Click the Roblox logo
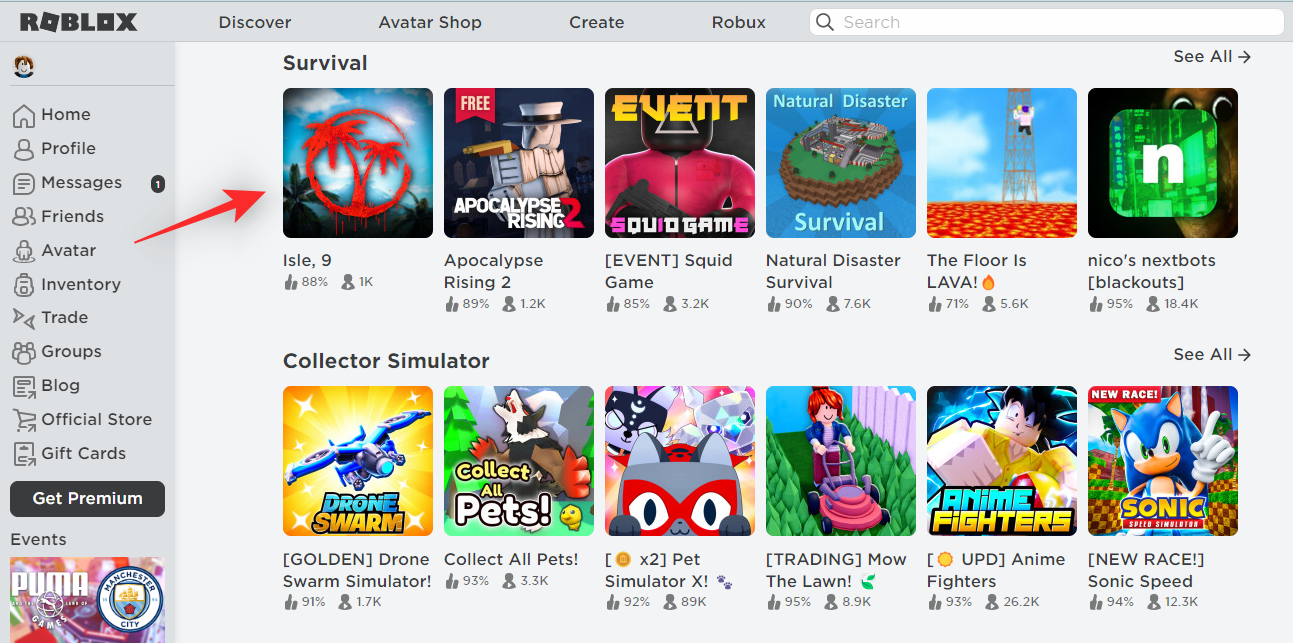 coord(78,22)
